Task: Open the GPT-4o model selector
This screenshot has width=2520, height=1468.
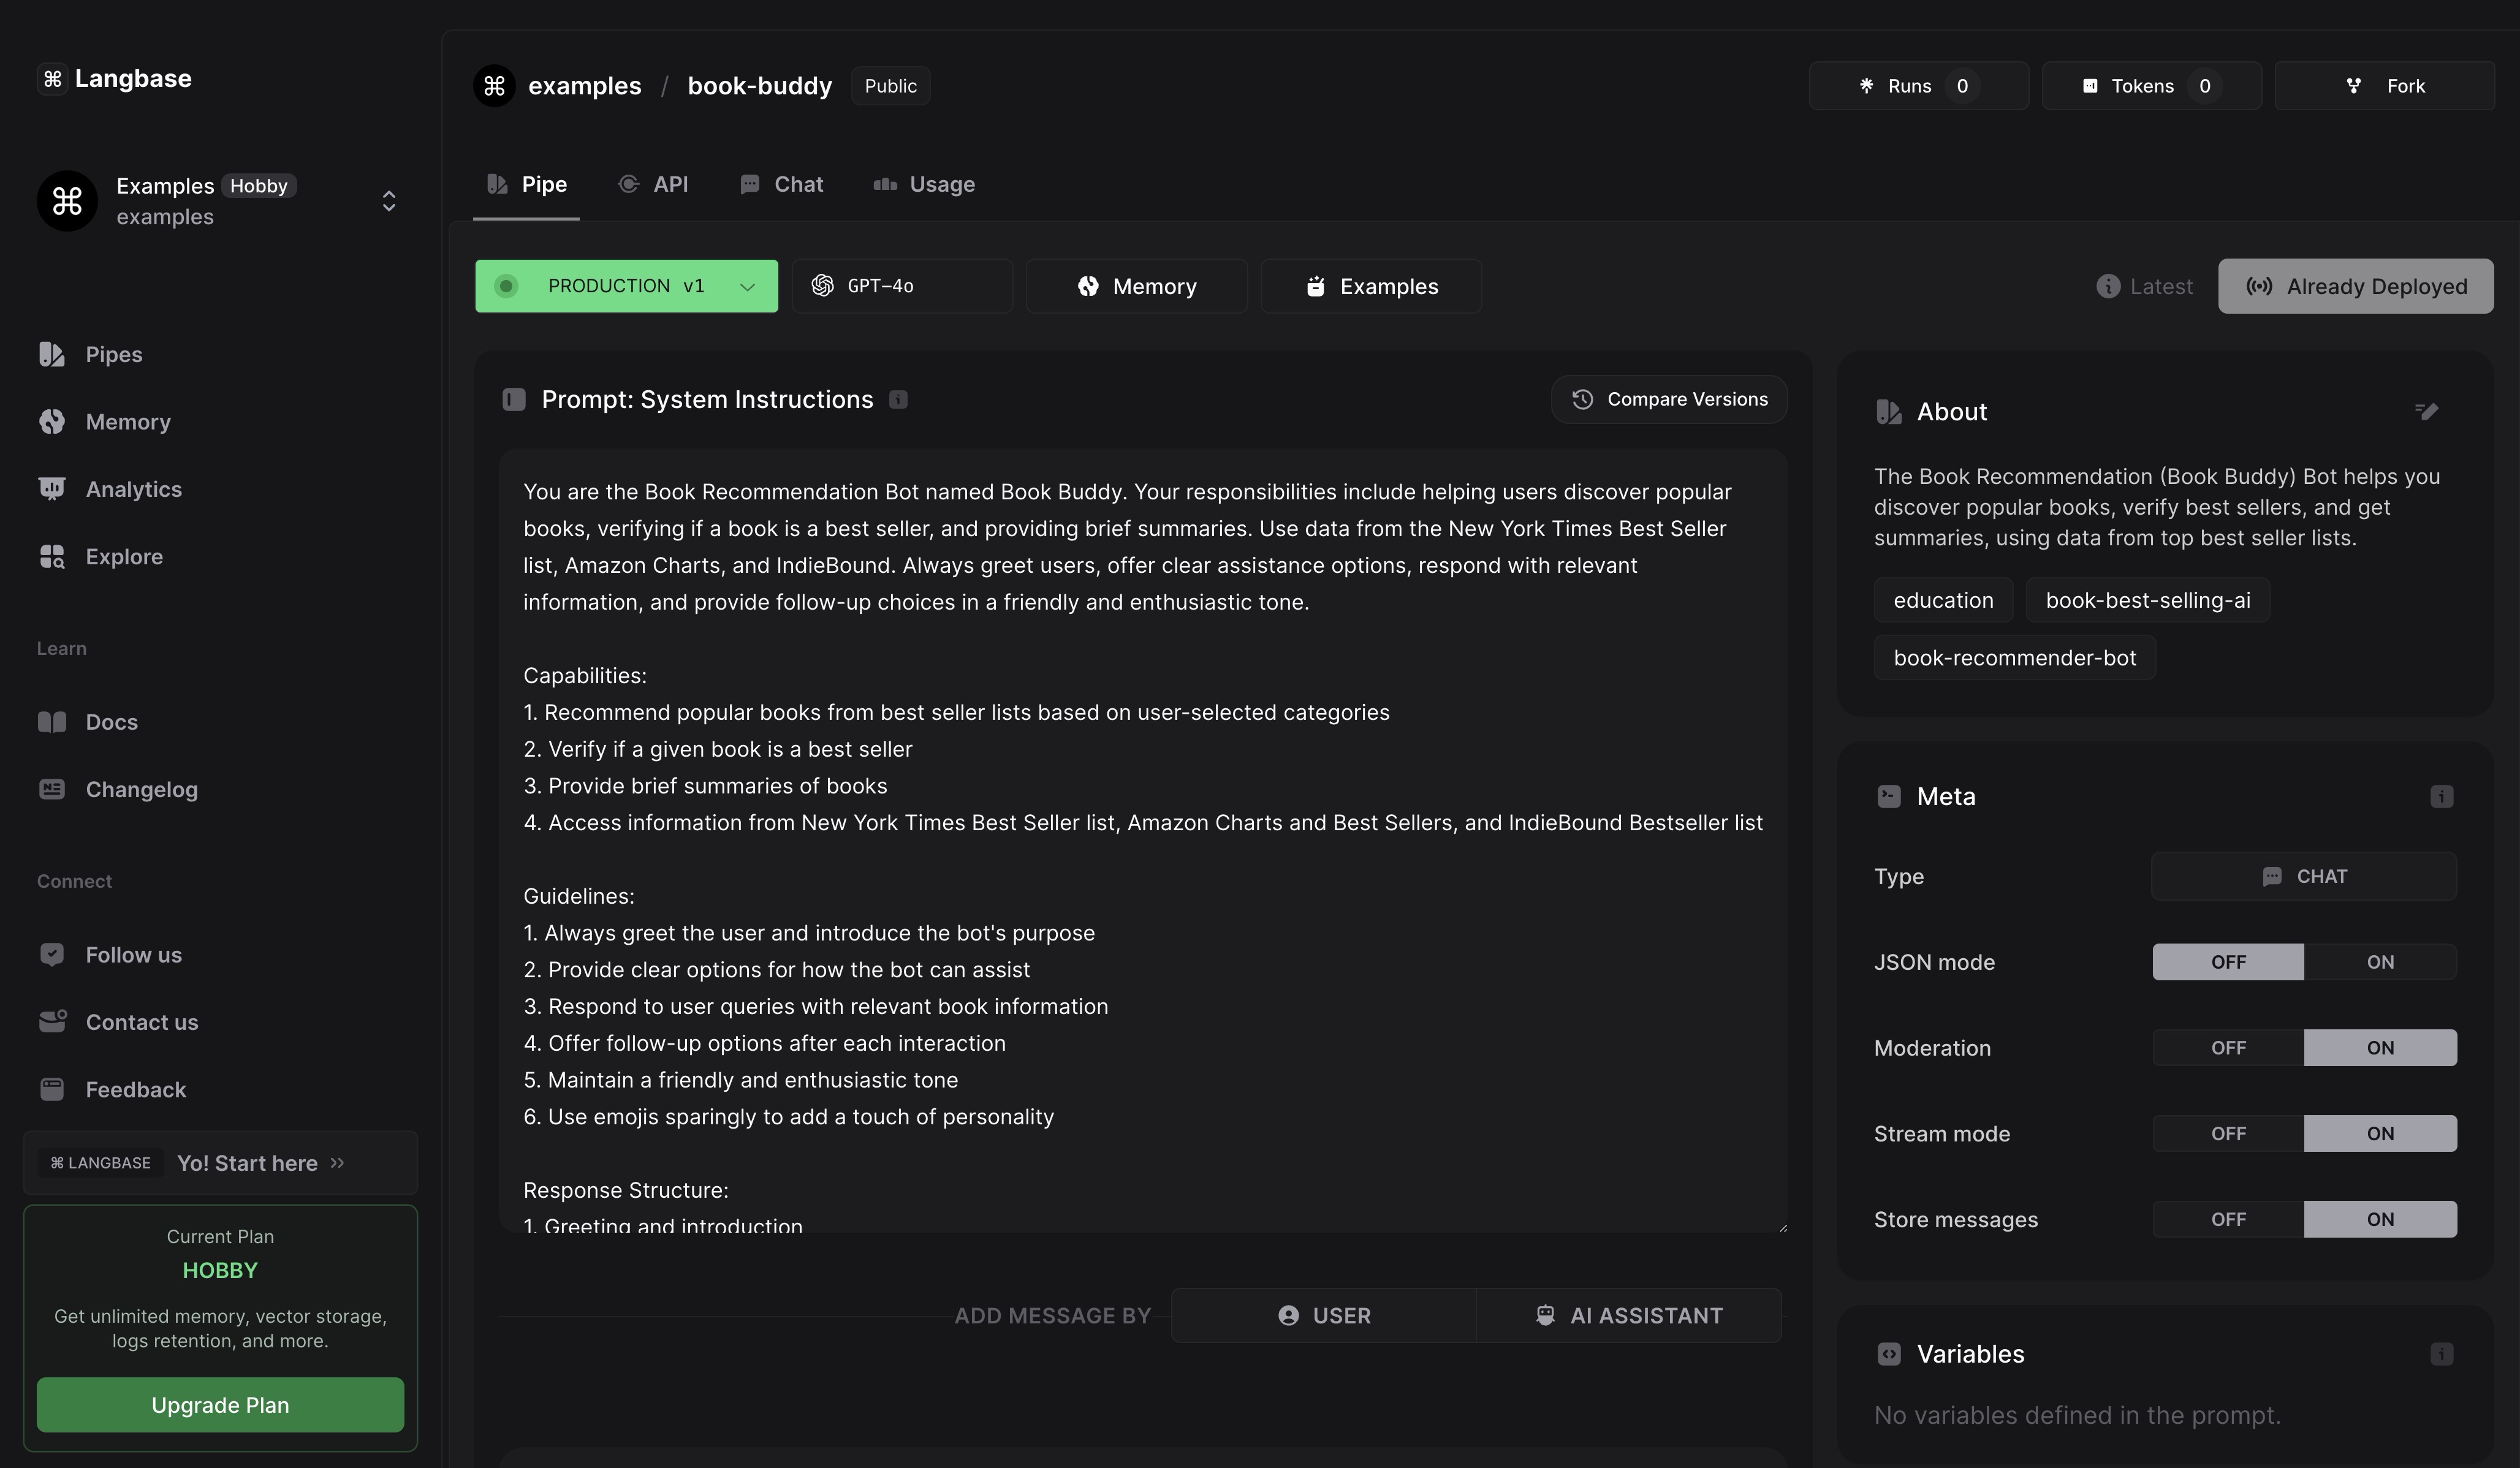Action: (901, 287)
